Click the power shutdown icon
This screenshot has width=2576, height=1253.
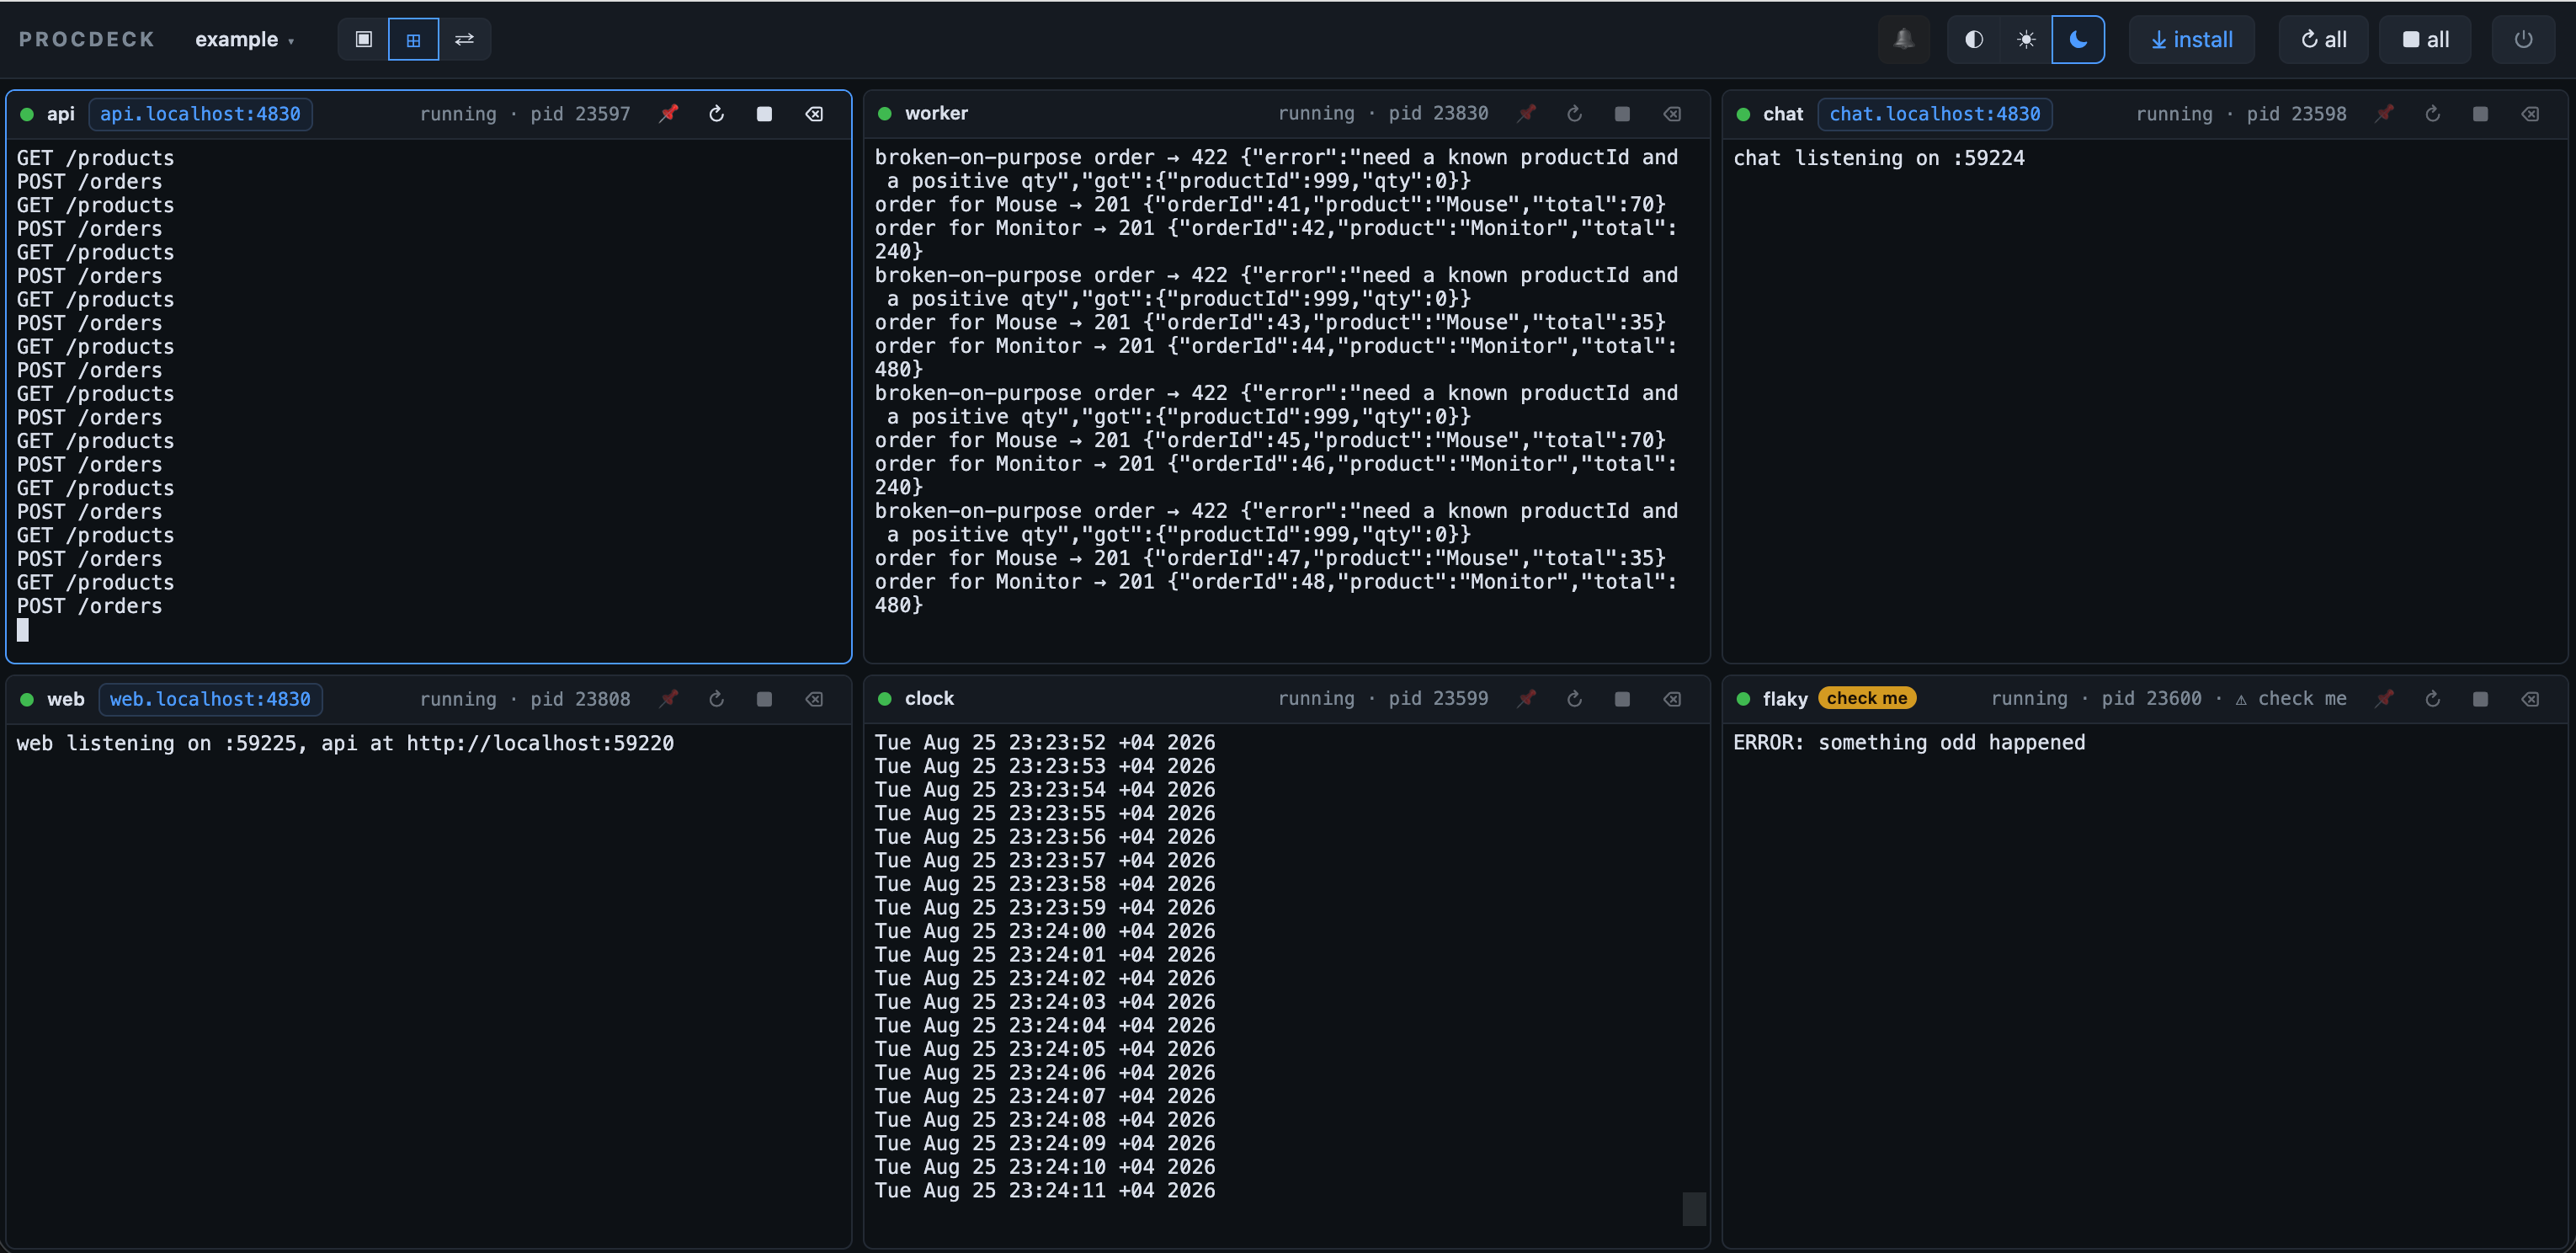coord(2523,39)
